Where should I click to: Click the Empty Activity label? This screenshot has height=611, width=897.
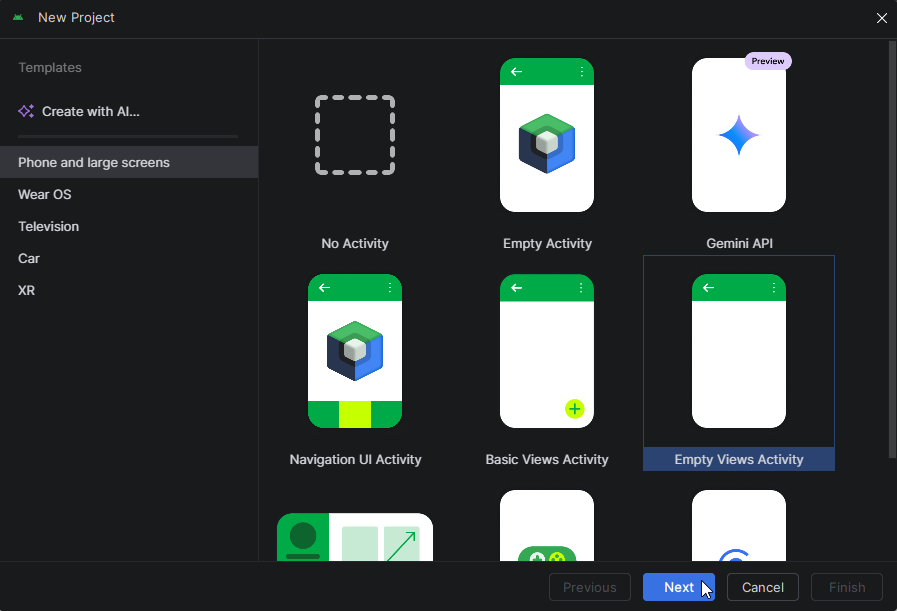coord(547,244)
